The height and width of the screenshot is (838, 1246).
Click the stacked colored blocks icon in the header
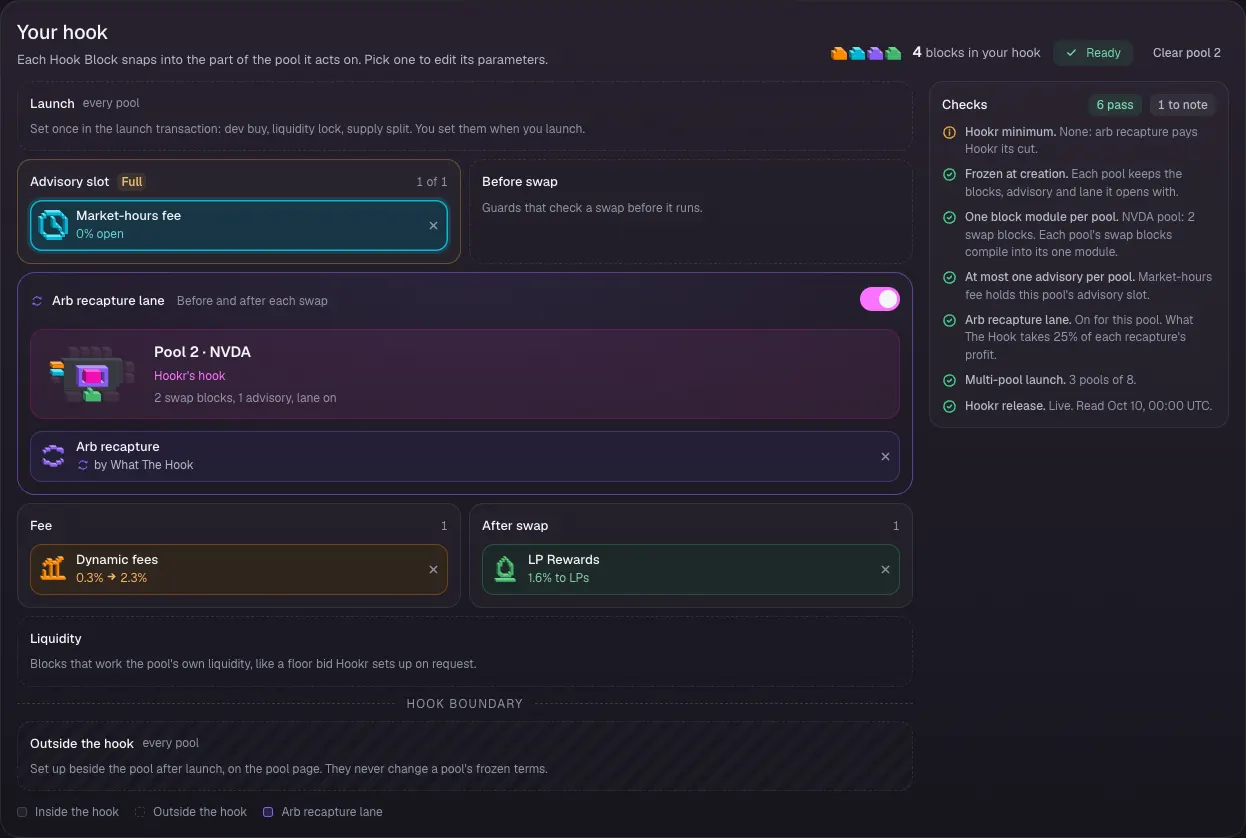click(x=867, y=53)
